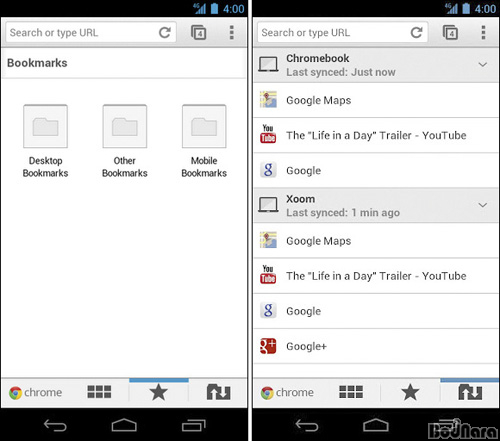Tap the reload icon in left screen's URL bar
Image resolution: width=500 pixels, height=441 pixels.
tap(165, 33)
